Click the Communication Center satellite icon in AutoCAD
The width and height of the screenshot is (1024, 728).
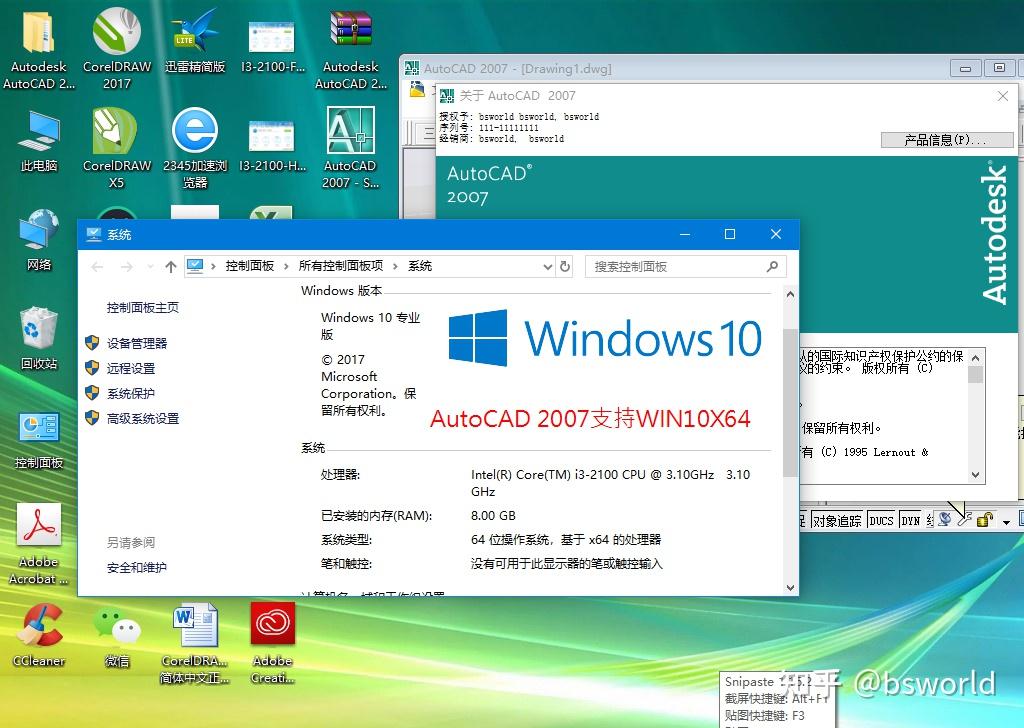[x=945, y=519]
